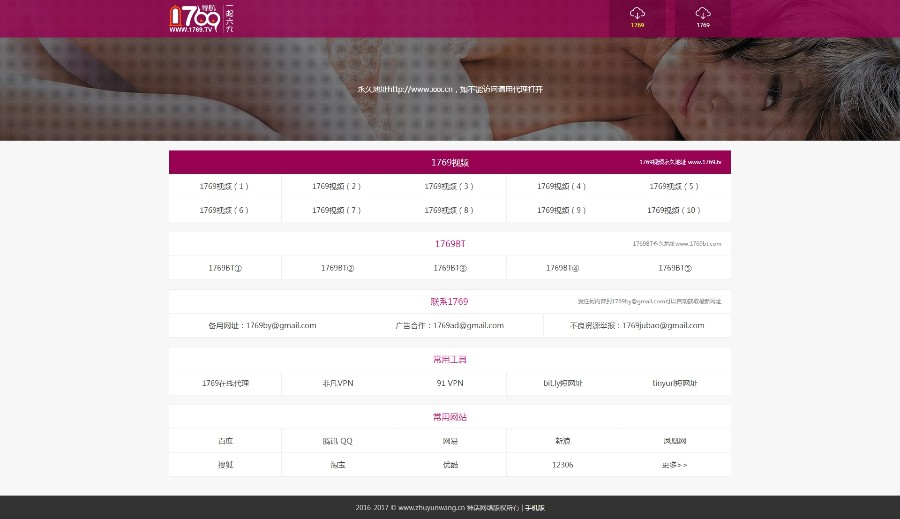Visit the 搜狐 site link

coord(225,464)
